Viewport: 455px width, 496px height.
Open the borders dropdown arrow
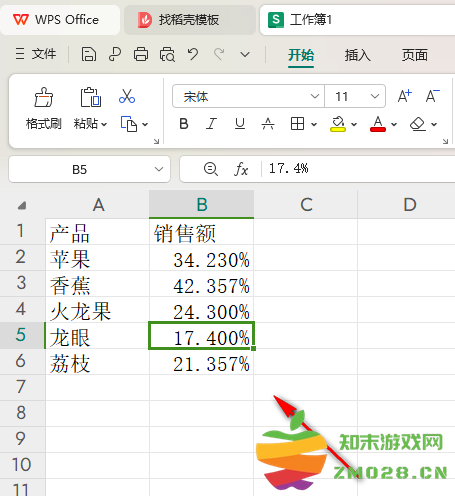314,124
